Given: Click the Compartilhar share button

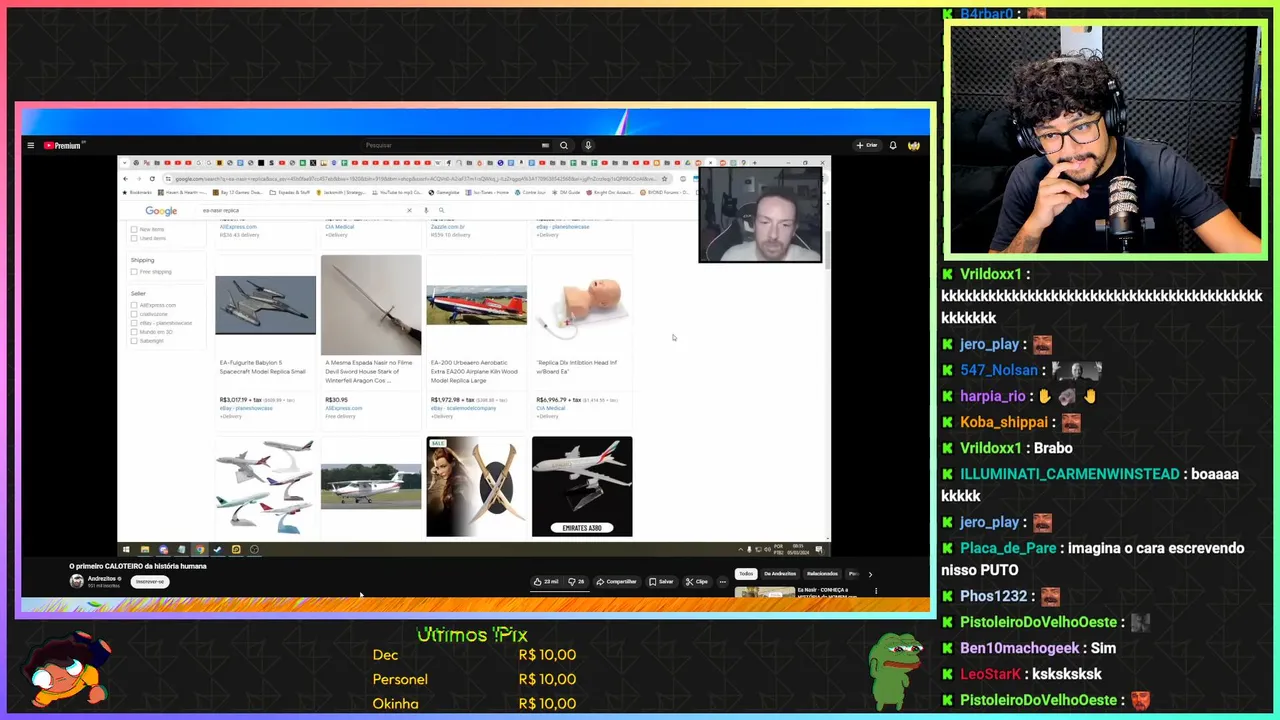Looking at the screenshot, I should [616, 581].
